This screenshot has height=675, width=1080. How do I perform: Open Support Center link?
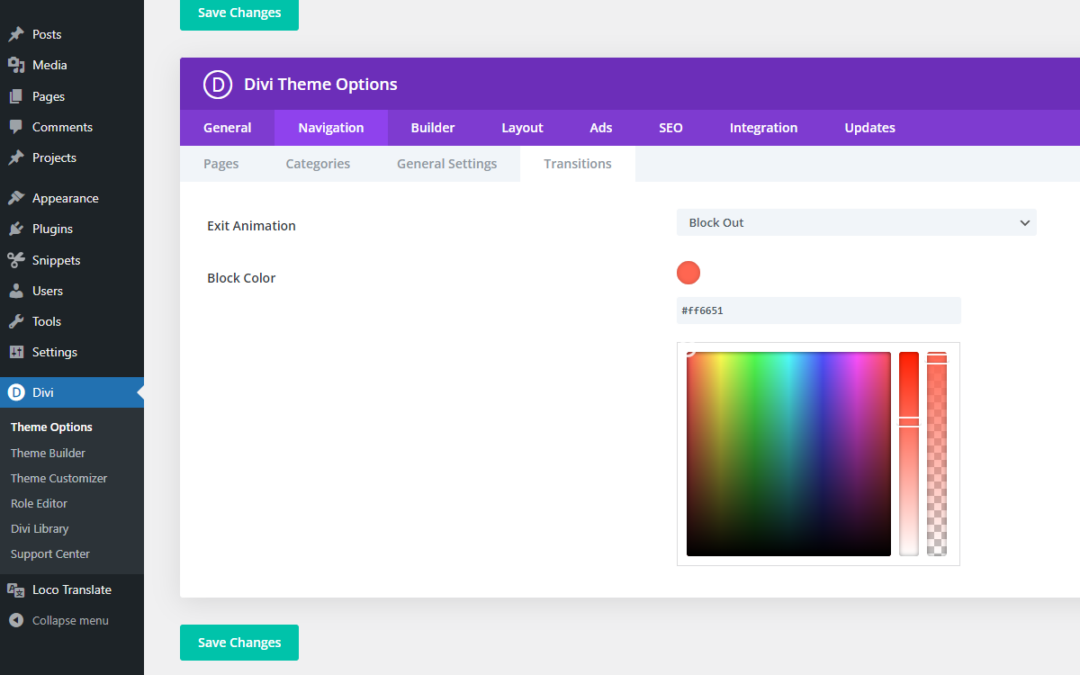click(x=50, y=554)
